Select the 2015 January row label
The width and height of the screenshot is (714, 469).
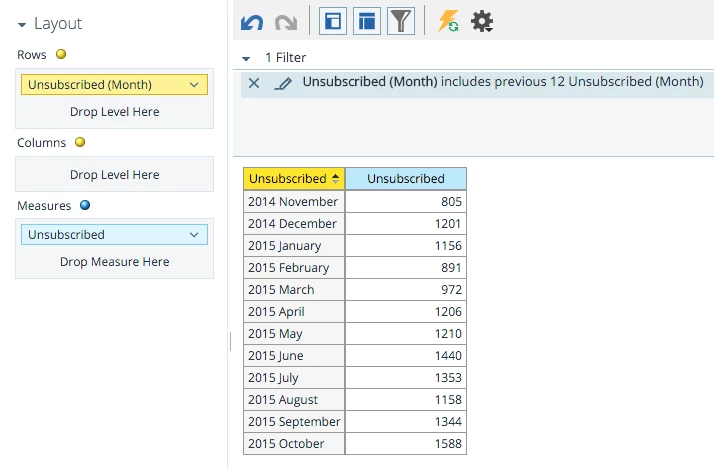click(x=294, y=245)
